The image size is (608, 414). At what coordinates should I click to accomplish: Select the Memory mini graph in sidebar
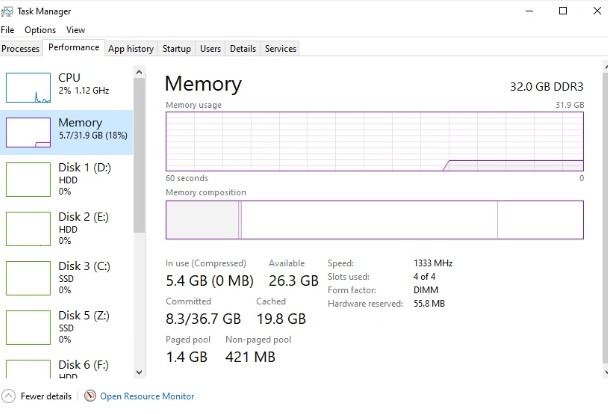coord(28,133)
